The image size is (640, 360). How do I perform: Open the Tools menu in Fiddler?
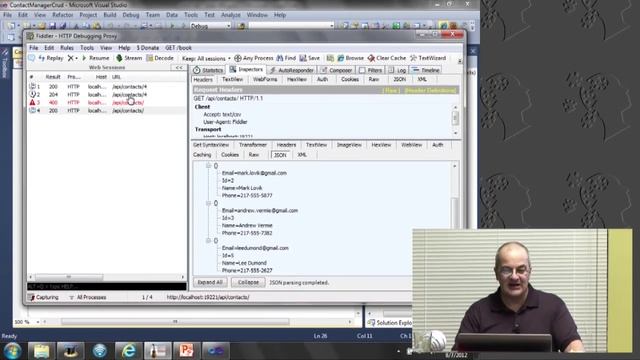click(x=87, y=48)
